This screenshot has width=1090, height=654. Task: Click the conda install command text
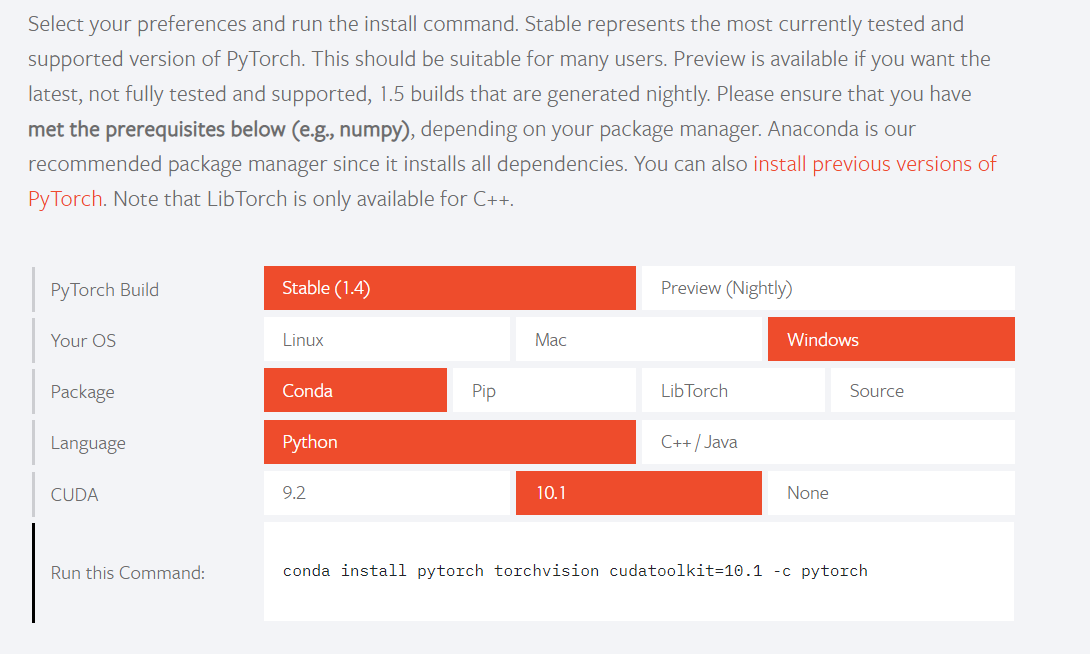[x=575, y=571]
